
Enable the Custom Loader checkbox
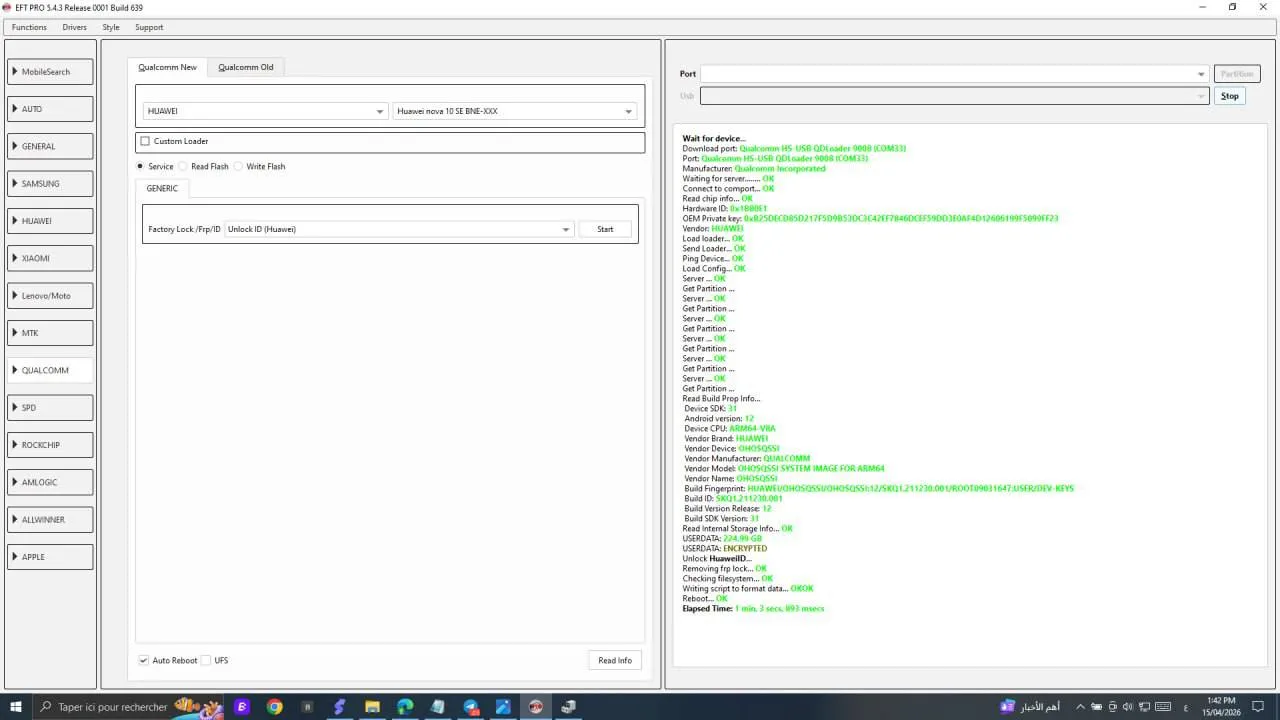[145, 142]
